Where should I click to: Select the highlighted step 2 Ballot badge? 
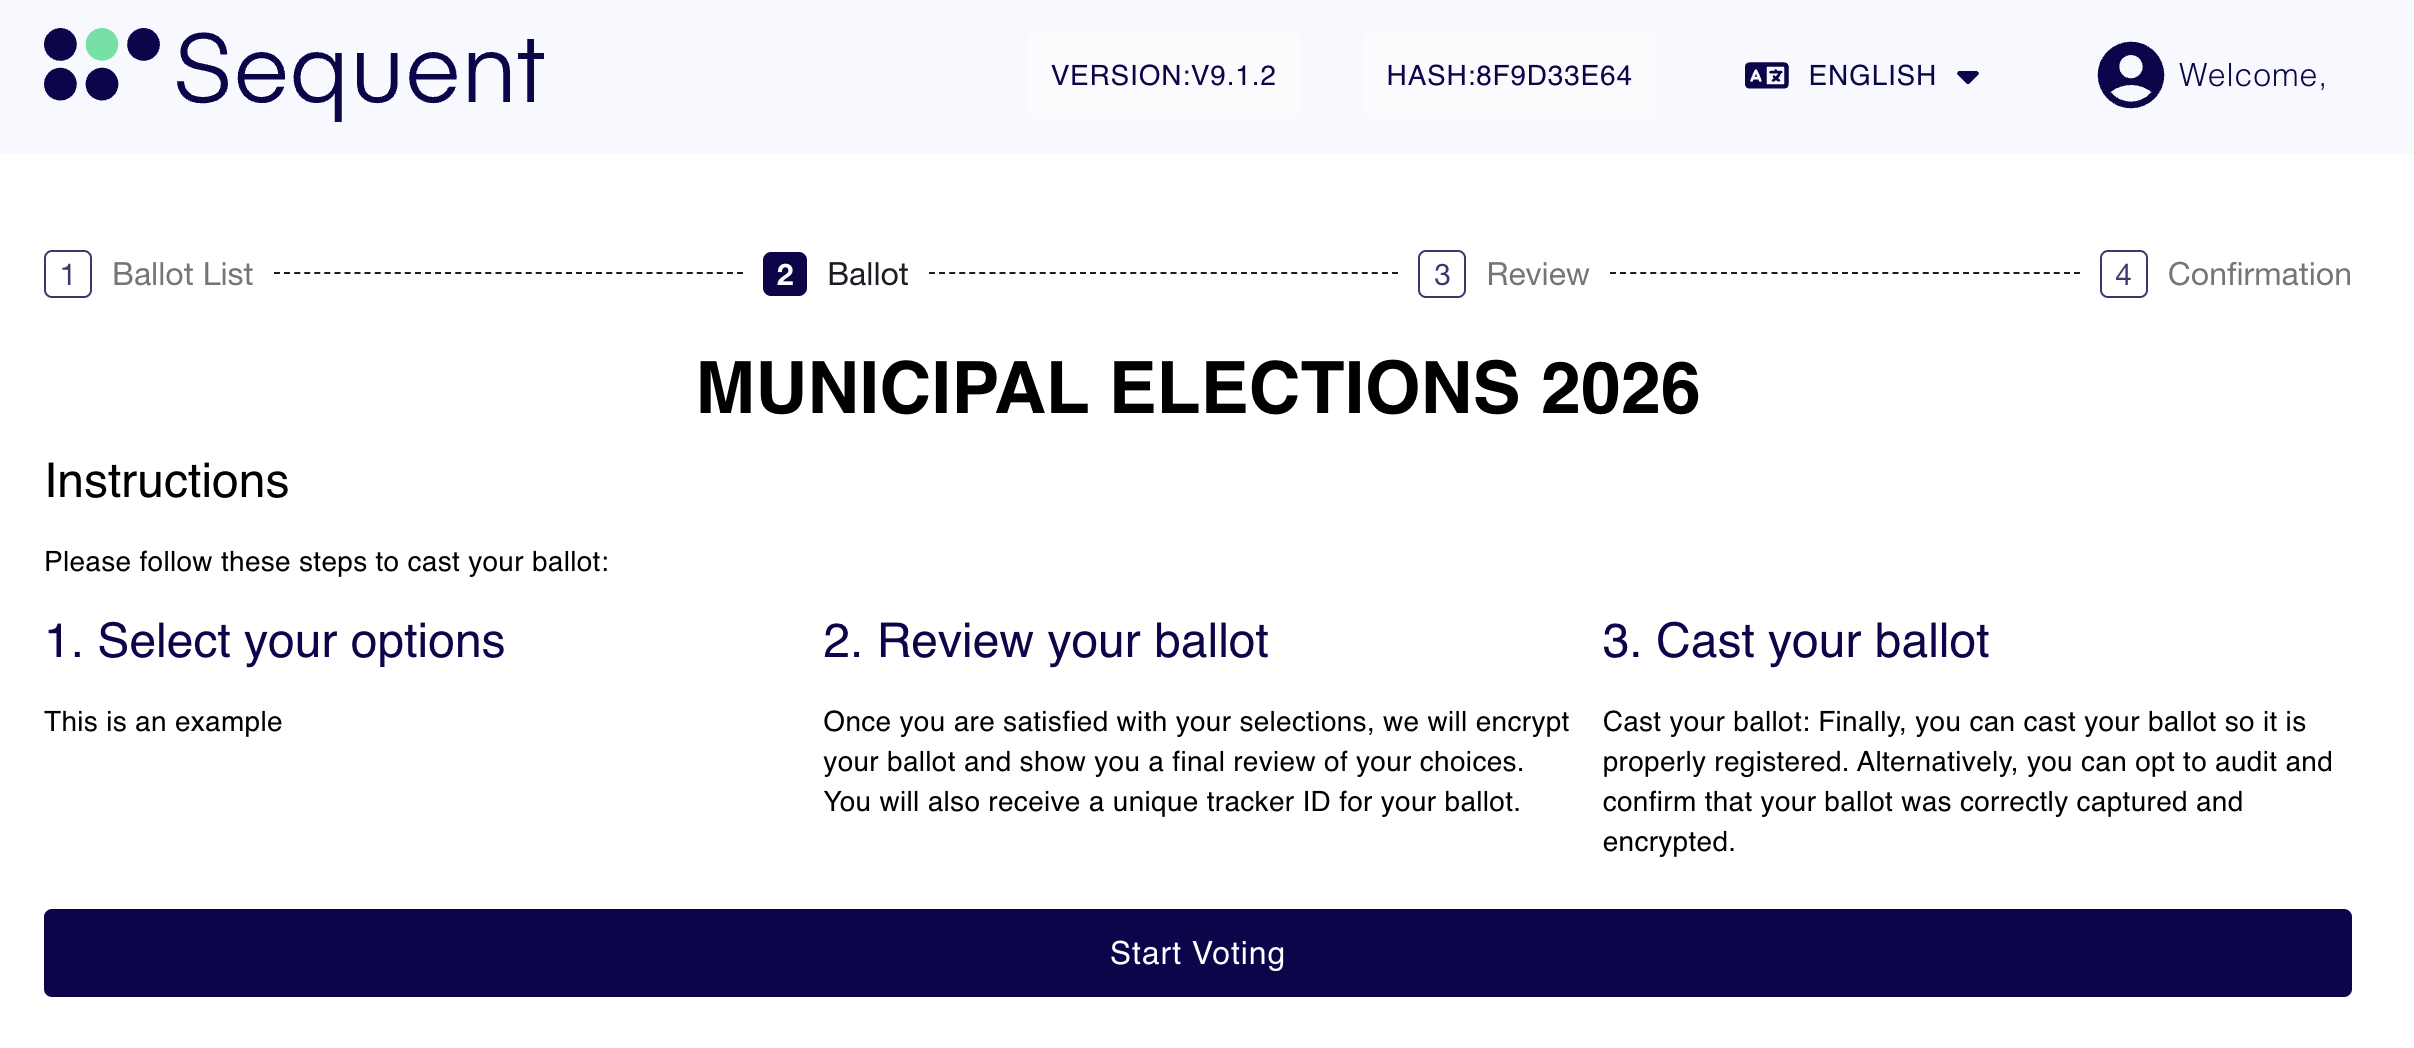pos(784,273)
